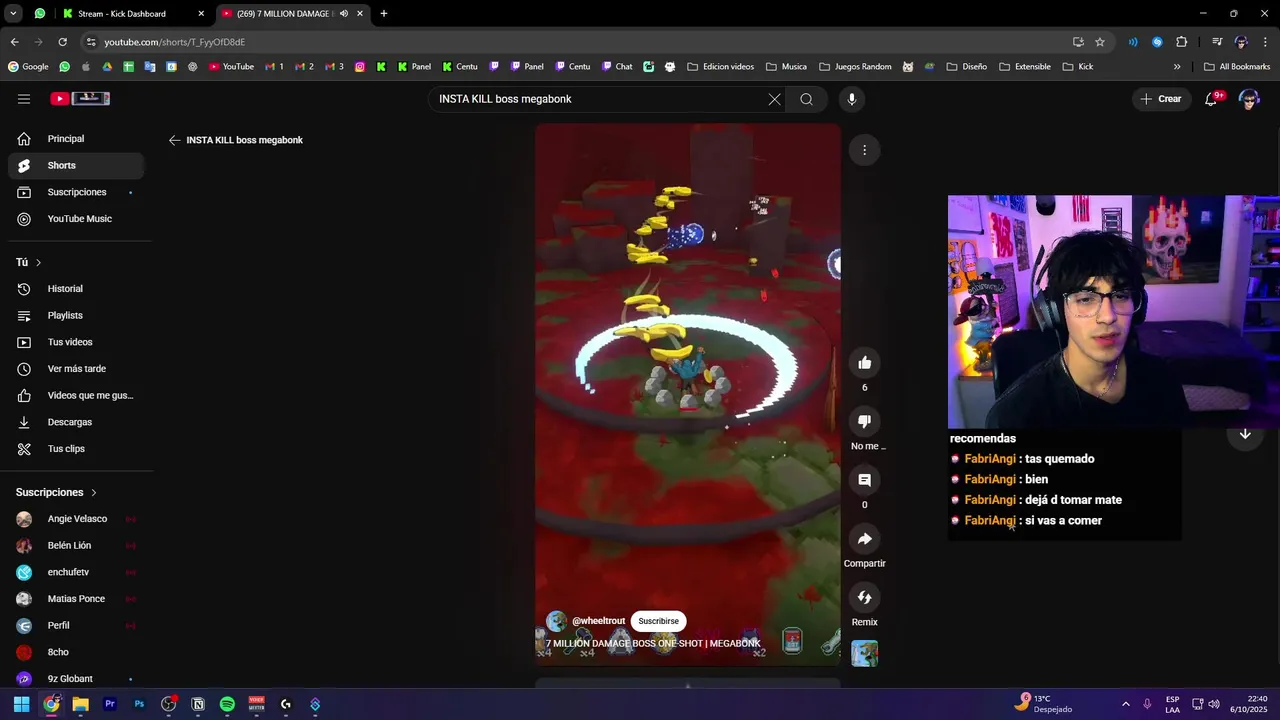This screenshot has height=720, width=1280.
Task: Open Photoshop from the taskbar
Action: [139, 704]
